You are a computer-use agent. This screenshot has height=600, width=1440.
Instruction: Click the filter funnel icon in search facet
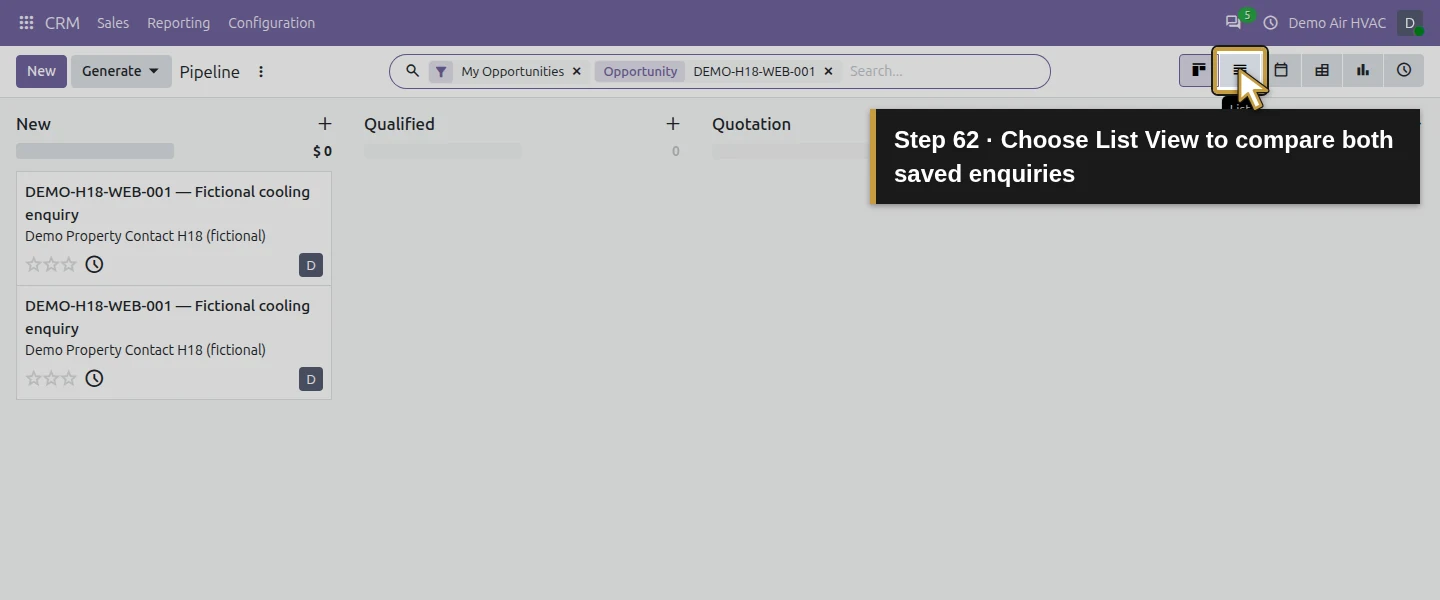(441, 71)
